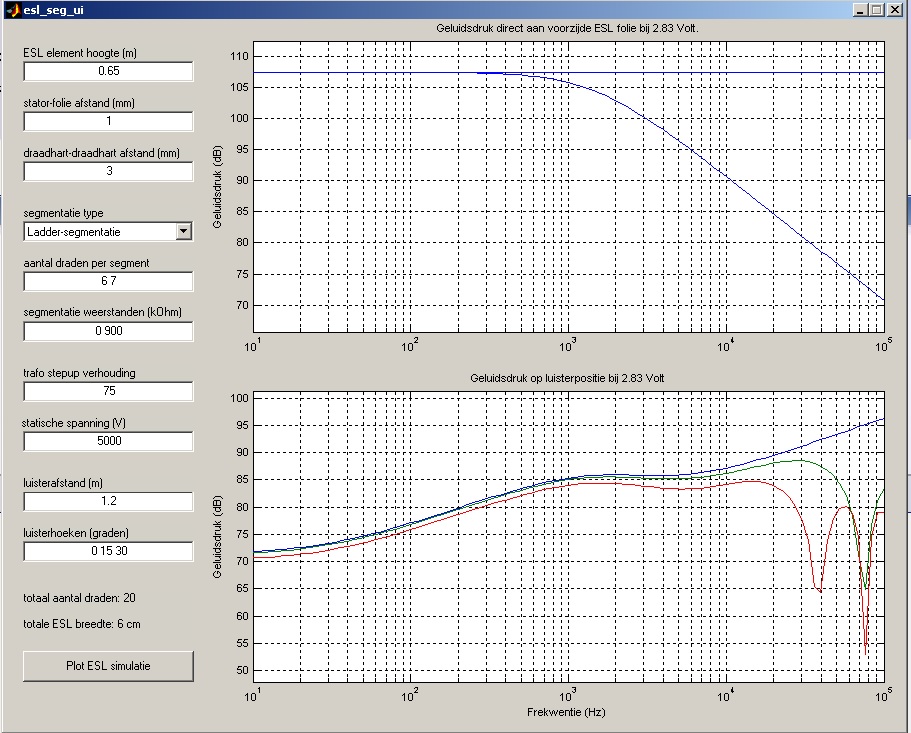Click the 'luisterafstand (m)' label
The image size is (911, 733).
[x=63, y=483]
